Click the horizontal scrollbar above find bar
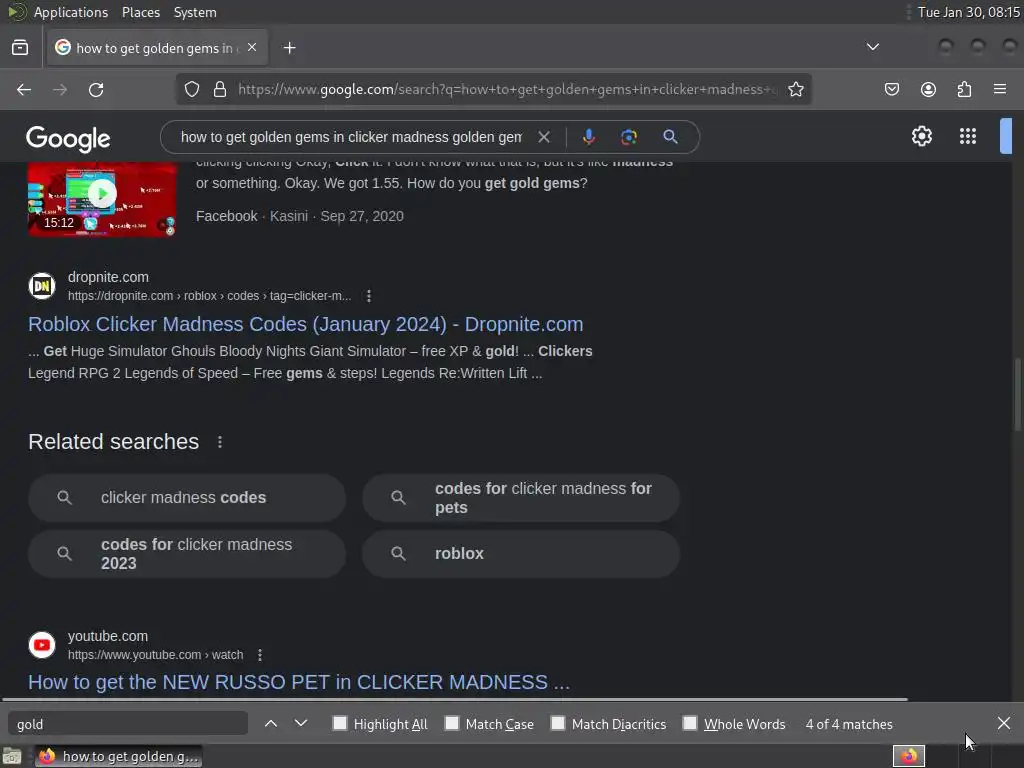 pyautogui.click(x=454, y=699)
